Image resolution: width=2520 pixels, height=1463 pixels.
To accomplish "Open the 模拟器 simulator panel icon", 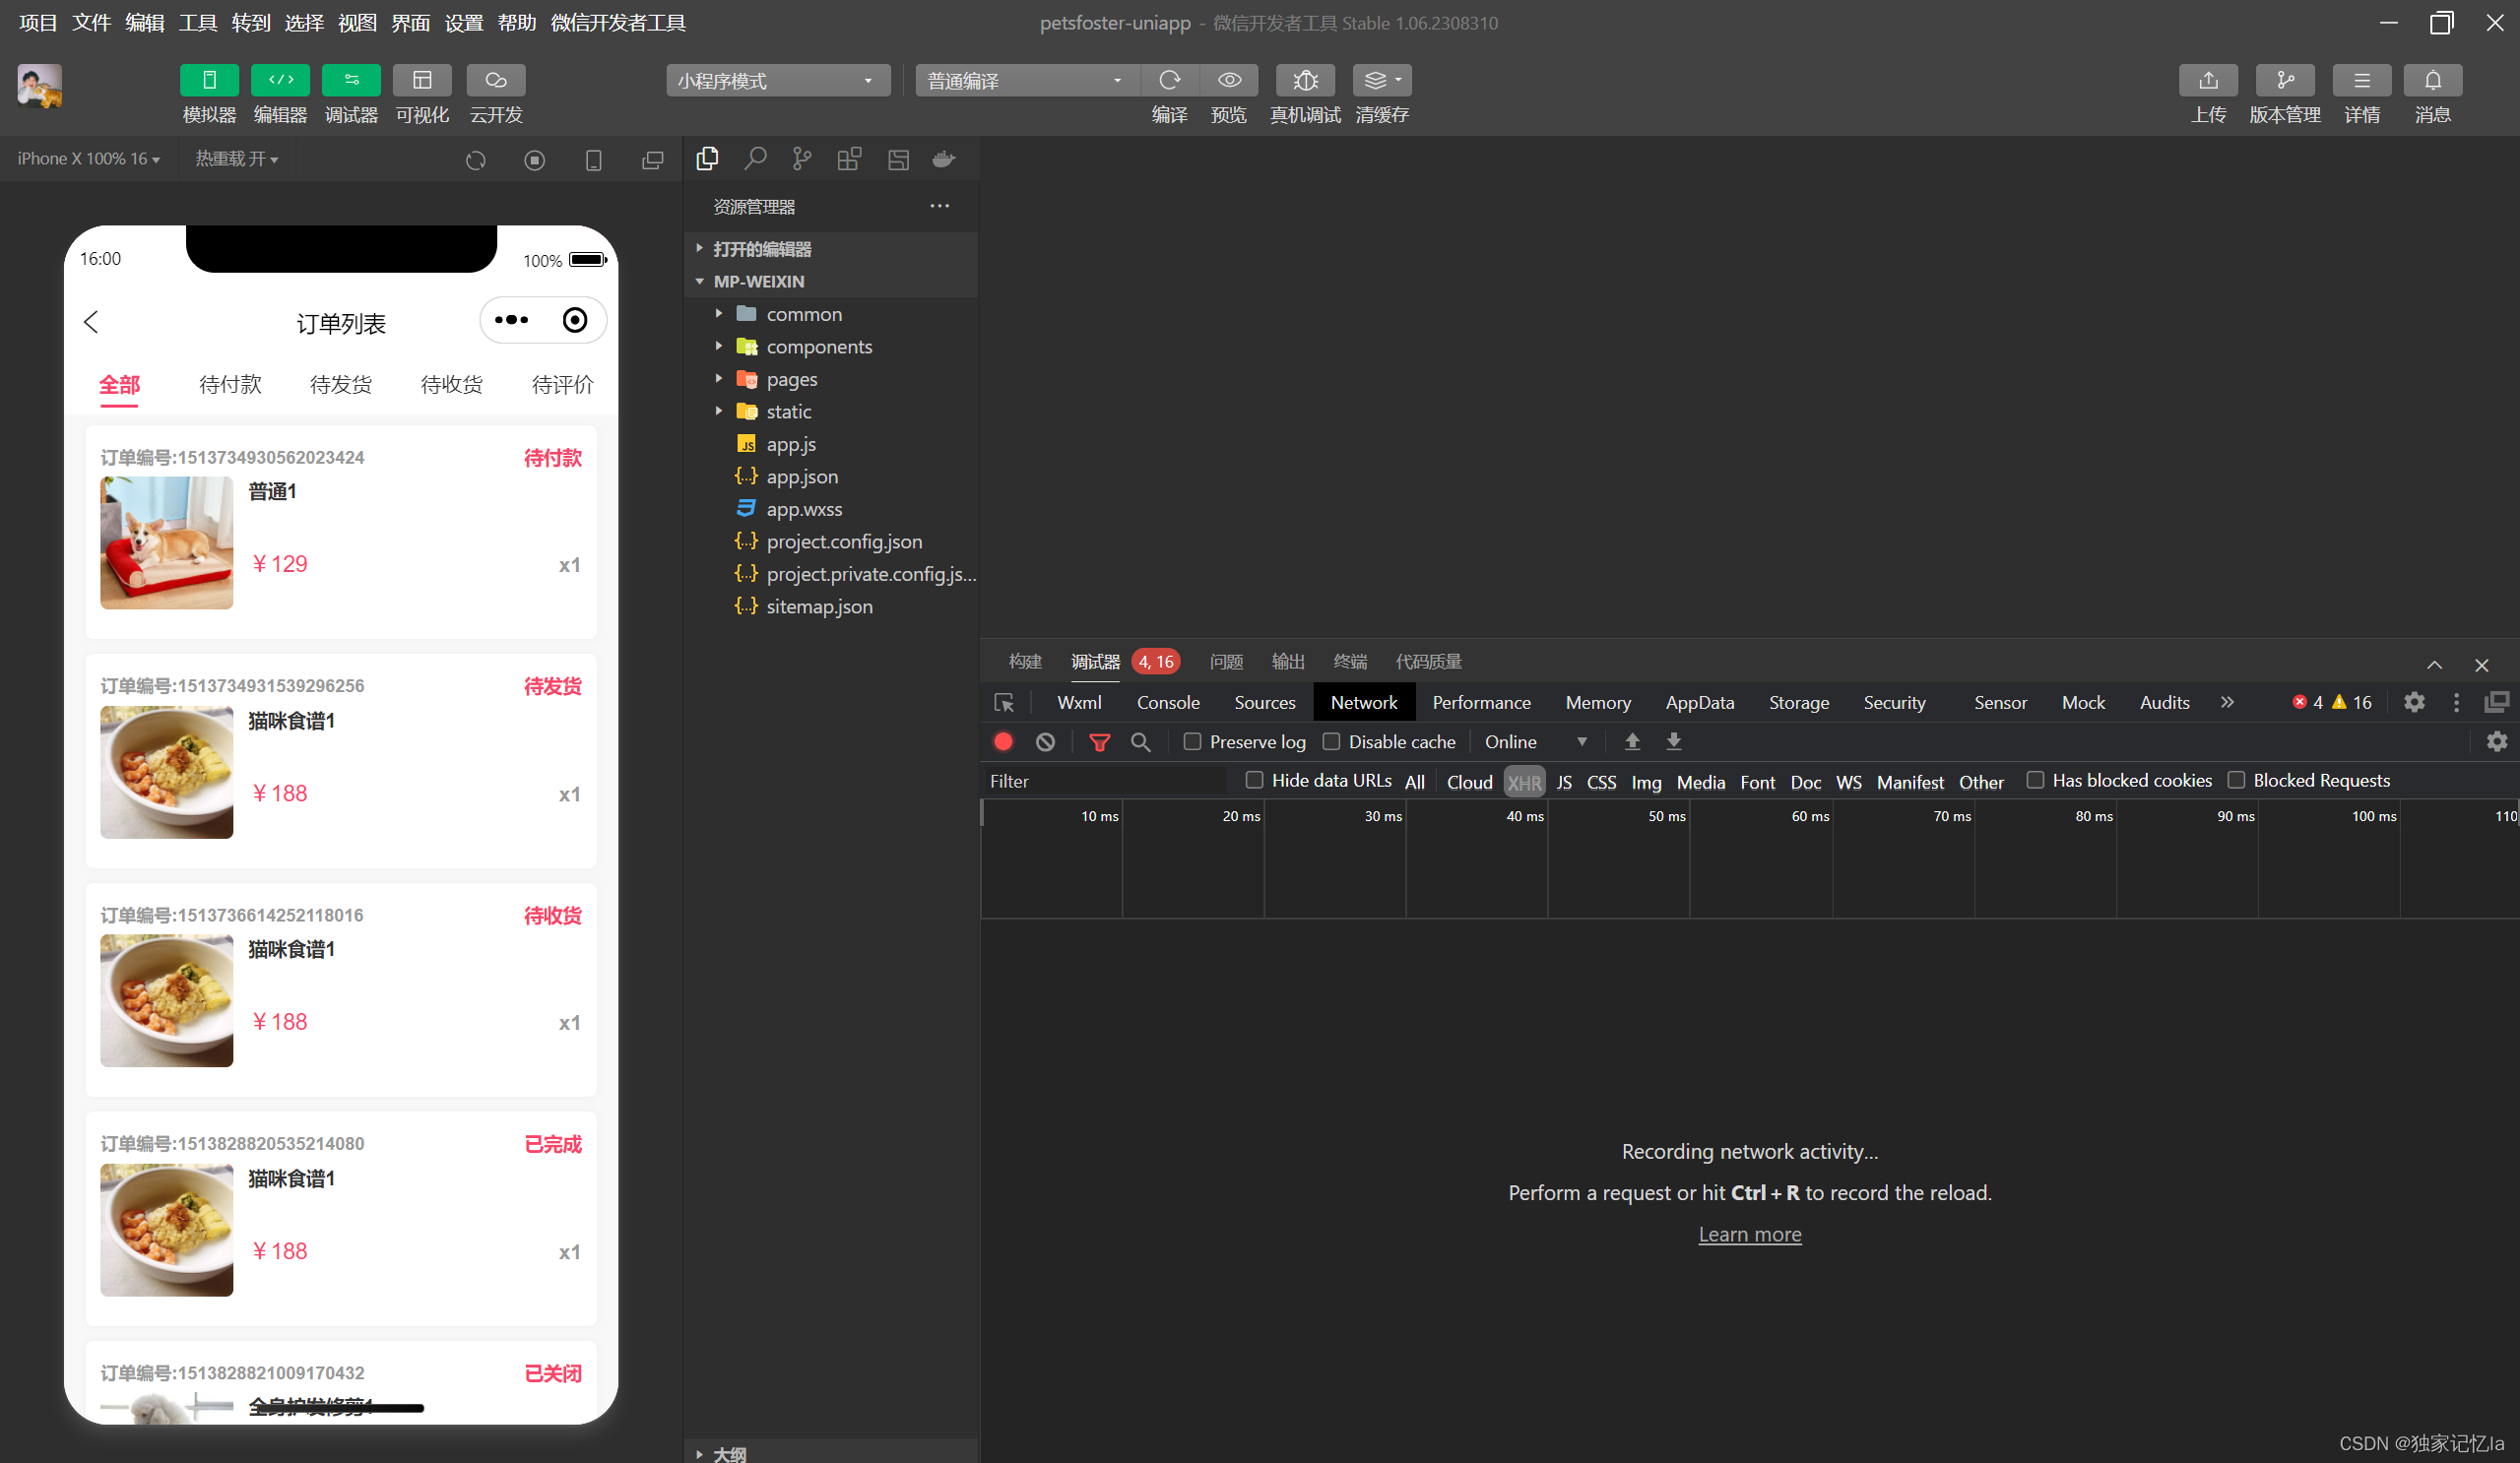I will point(209,80).
